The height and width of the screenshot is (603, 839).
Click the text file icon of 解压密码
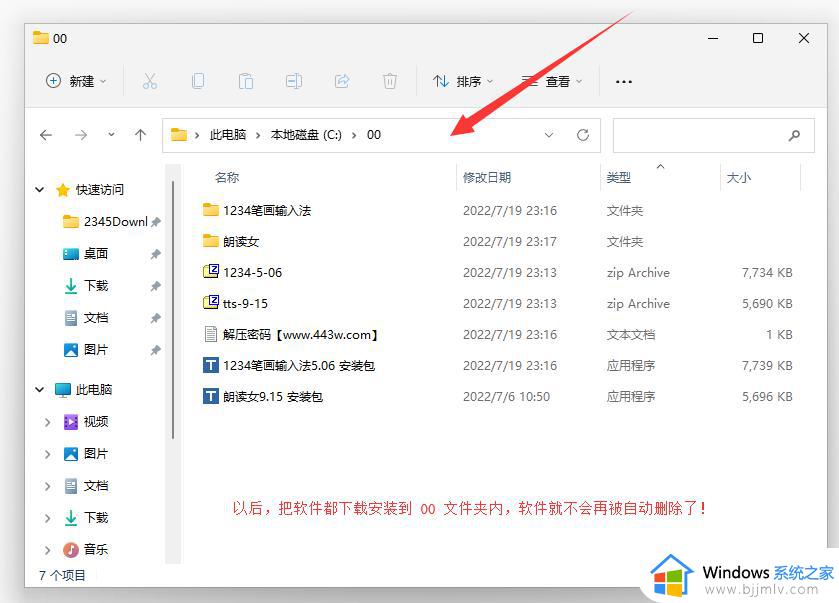[211, 334]
